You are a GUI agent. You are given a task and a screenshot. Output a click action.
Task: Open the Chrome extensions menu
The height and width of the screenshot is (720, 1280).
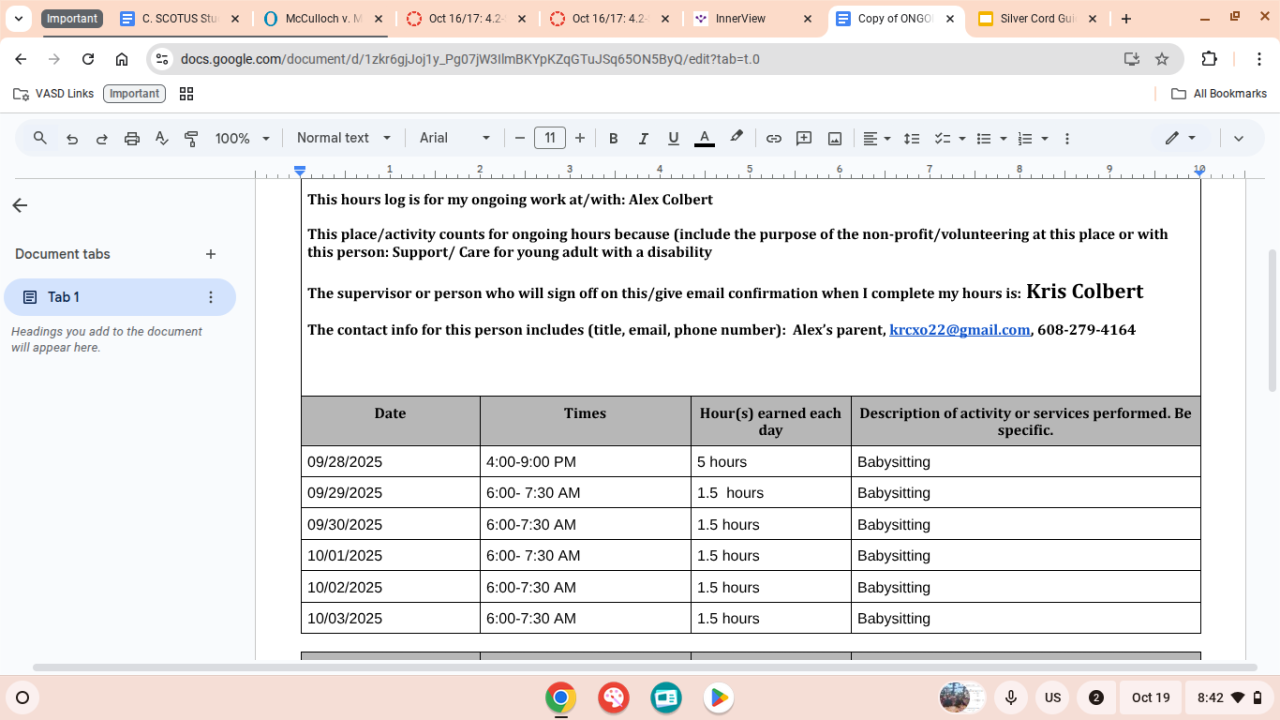pyautogui.click(x=1209, y=59)
